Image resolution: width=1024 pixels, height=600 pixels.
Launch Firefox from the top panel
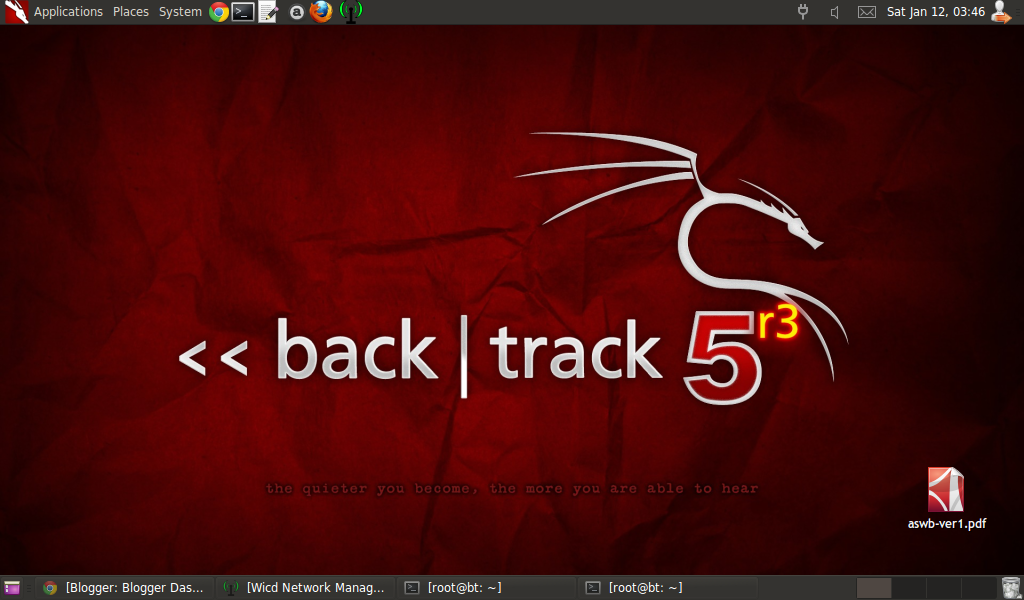pos(321,12)
